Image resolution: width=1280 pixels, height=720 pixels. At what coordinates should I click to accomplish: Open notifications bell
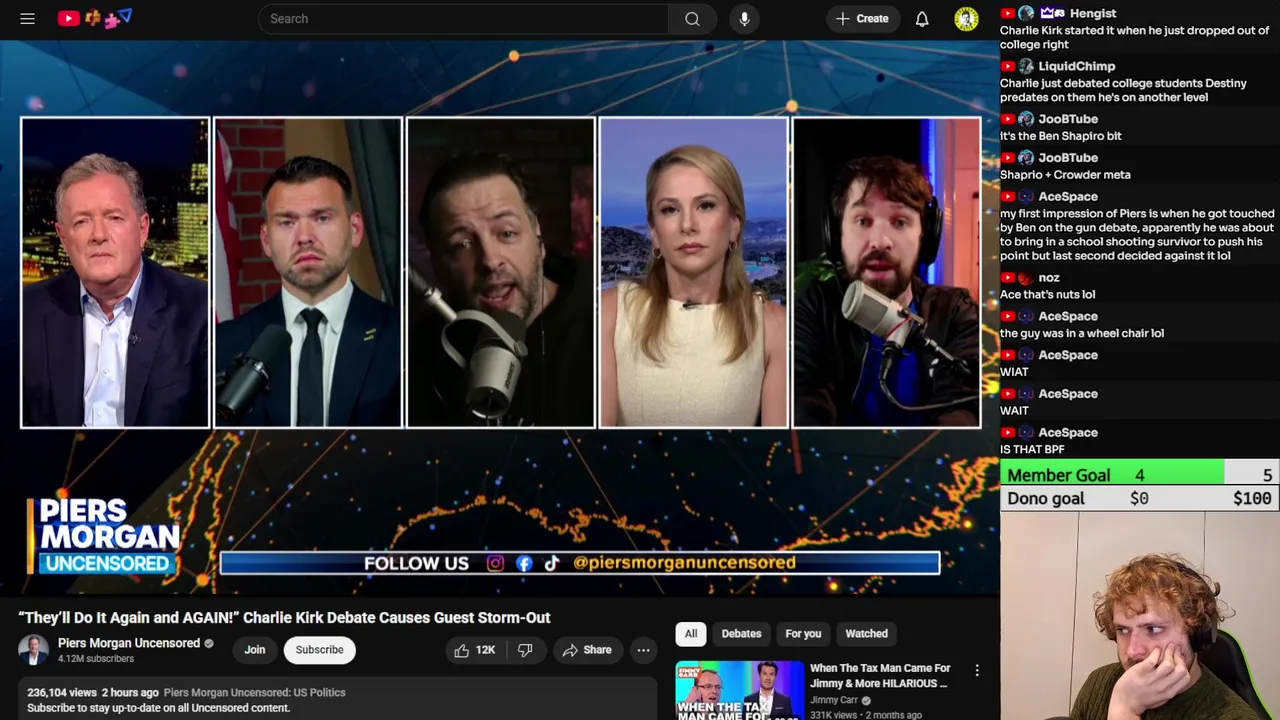click(922, 18)
